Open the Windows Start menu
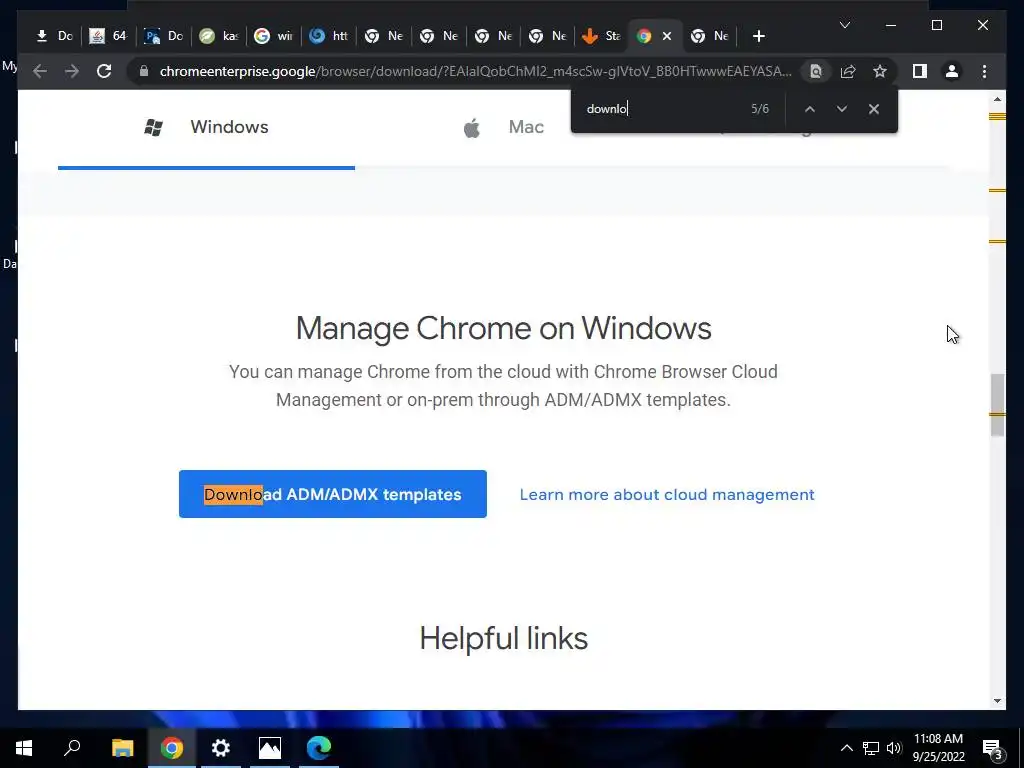Screen dimensions: 1024x768 click(x=24, y=748)
